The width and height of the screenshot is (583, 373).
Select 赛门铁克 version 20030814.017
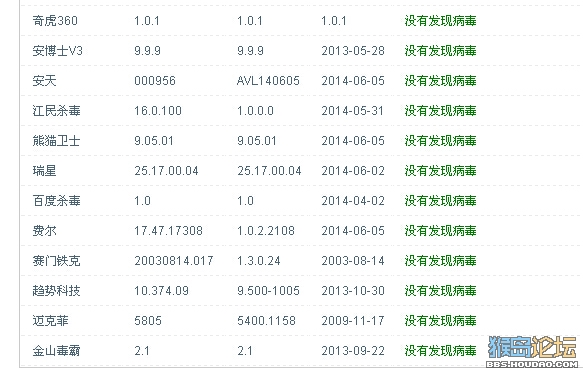click(174, 261)
